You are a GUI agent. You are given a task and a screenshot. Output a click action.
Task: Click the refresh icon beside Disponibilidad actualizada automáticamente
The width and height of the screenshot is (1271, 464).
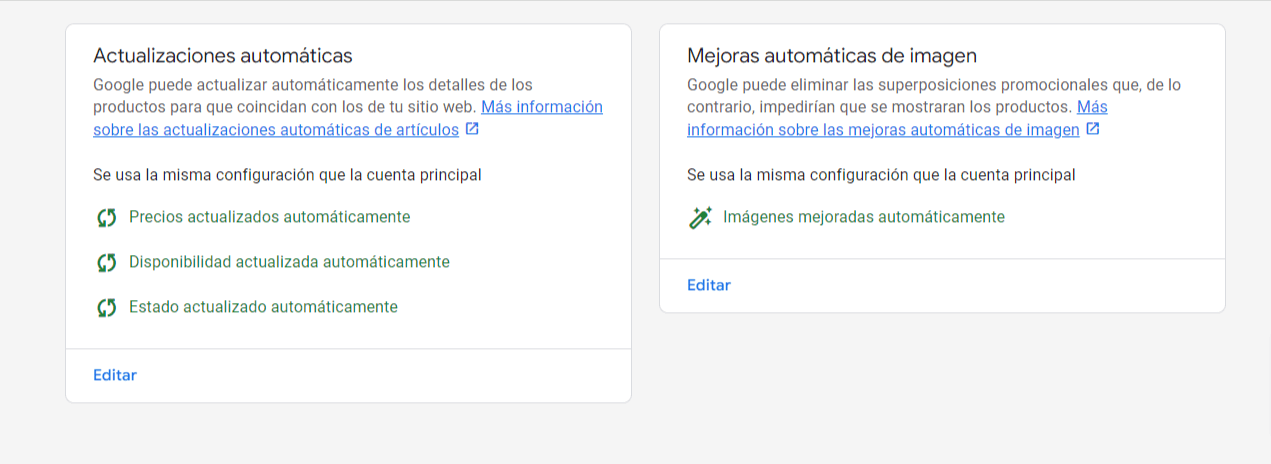pyautogui.click(x=106, y=262)
